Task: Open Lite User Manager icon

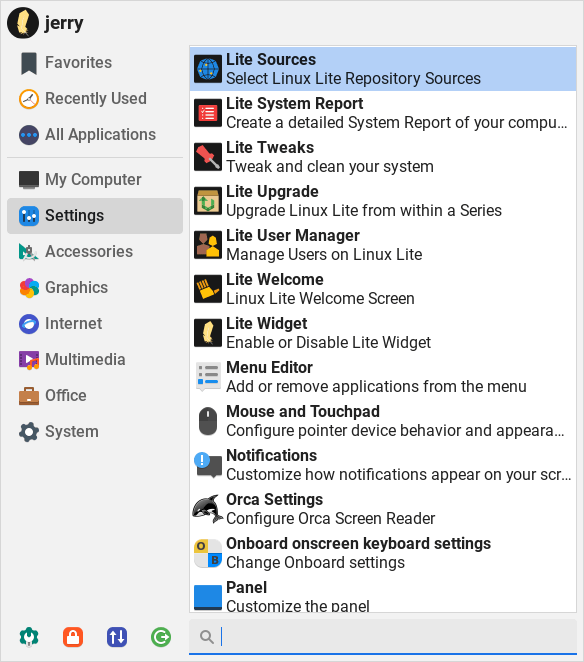Action: point(208,245)
